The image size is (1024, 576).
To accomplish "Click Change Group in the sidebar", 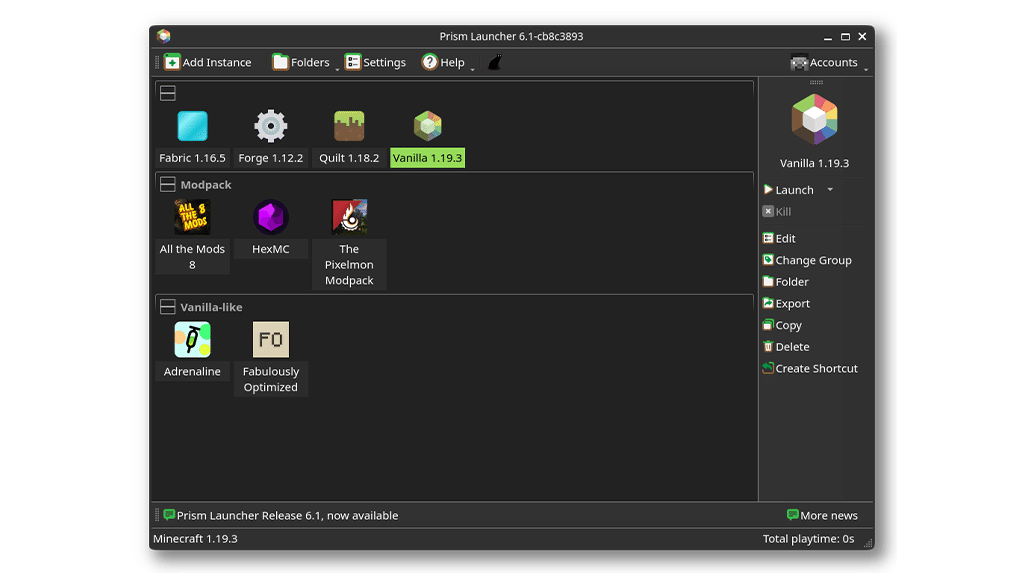I will pos(807,260).
